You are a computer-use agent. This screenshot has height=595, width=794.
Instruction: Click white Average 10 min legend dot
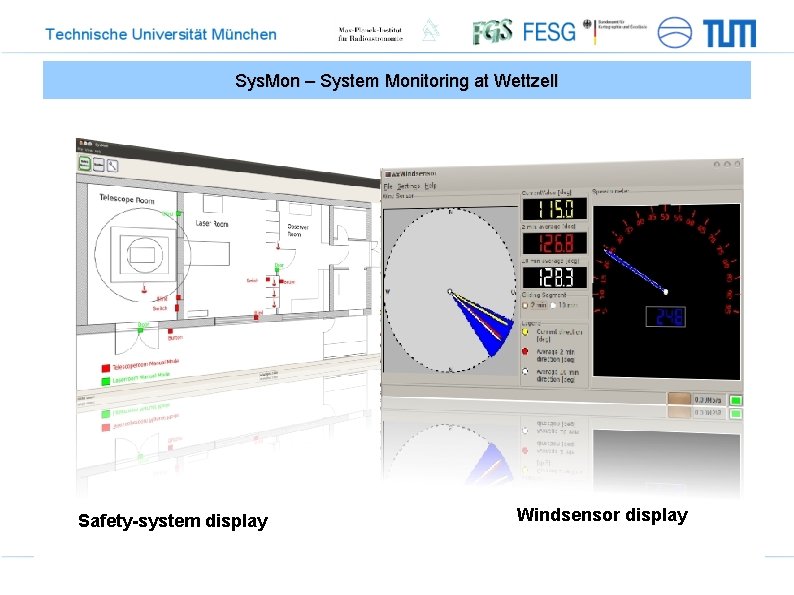(x=525, y=372)
